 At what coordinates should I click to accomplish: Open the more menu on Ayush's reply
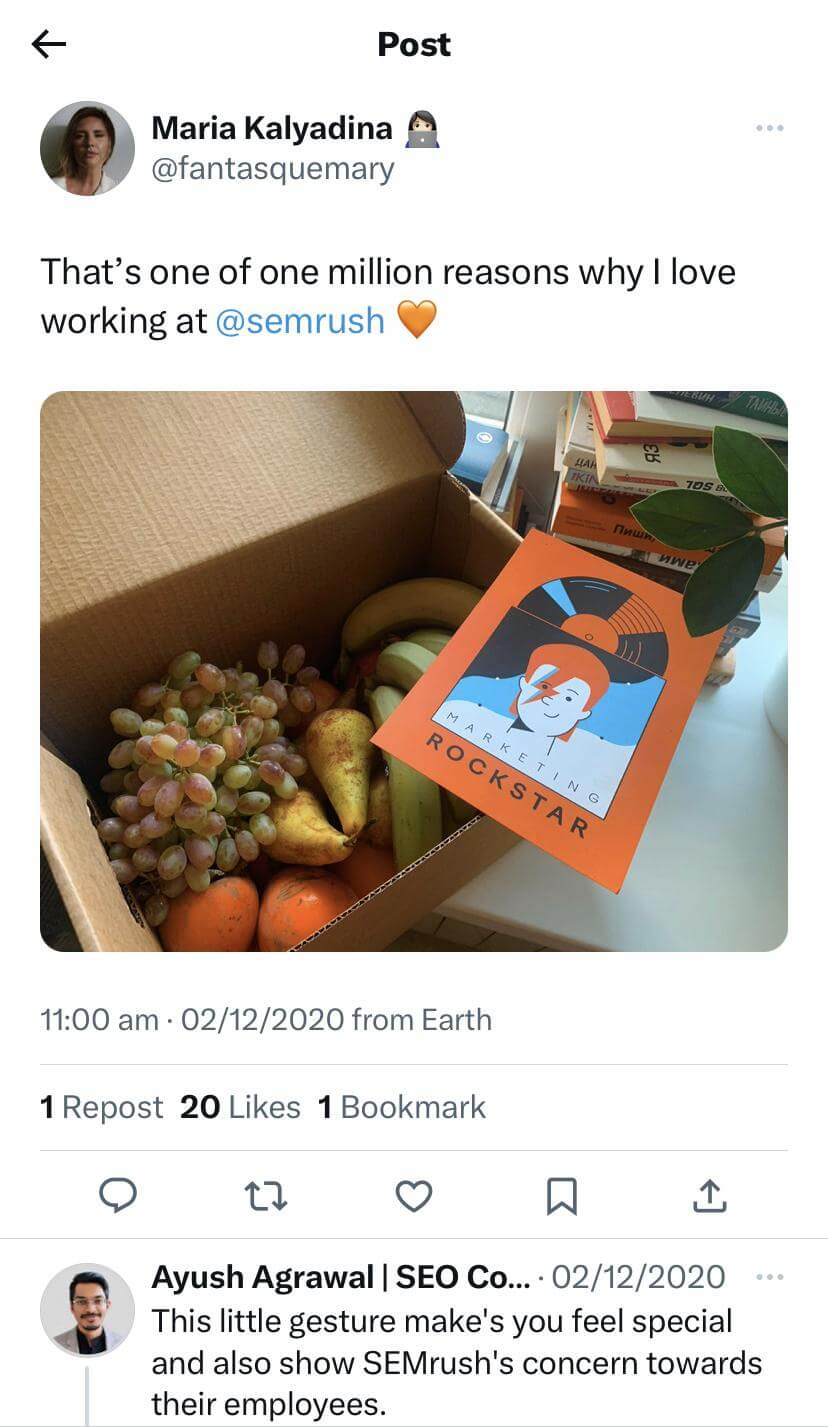coord(770,1277)
